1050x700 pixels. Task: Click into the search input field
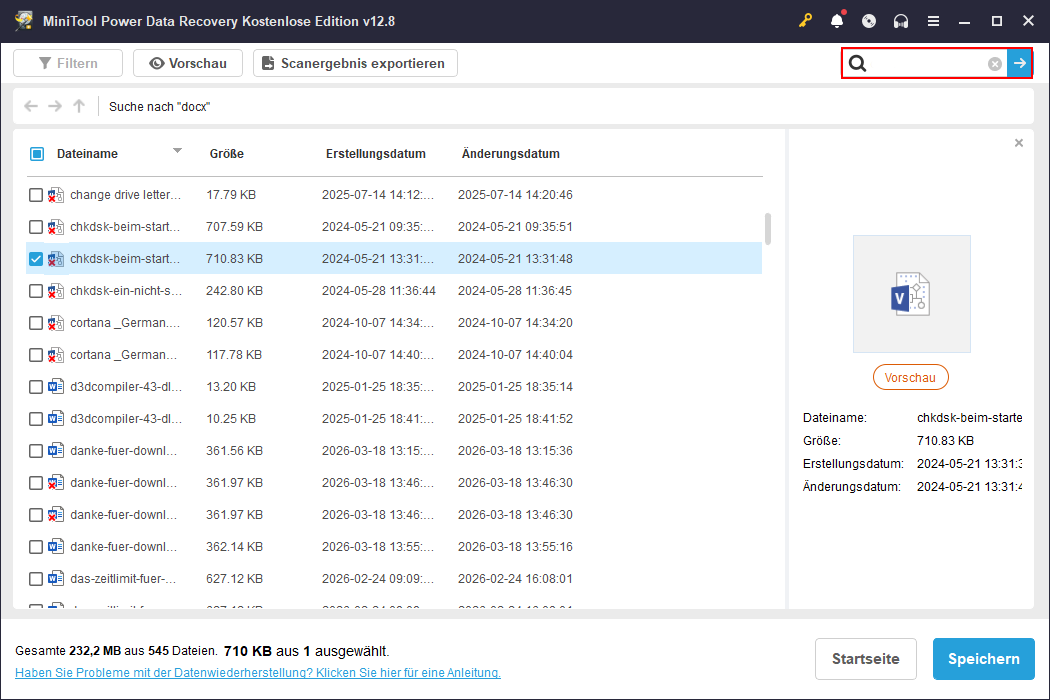[x=927, y=64]
